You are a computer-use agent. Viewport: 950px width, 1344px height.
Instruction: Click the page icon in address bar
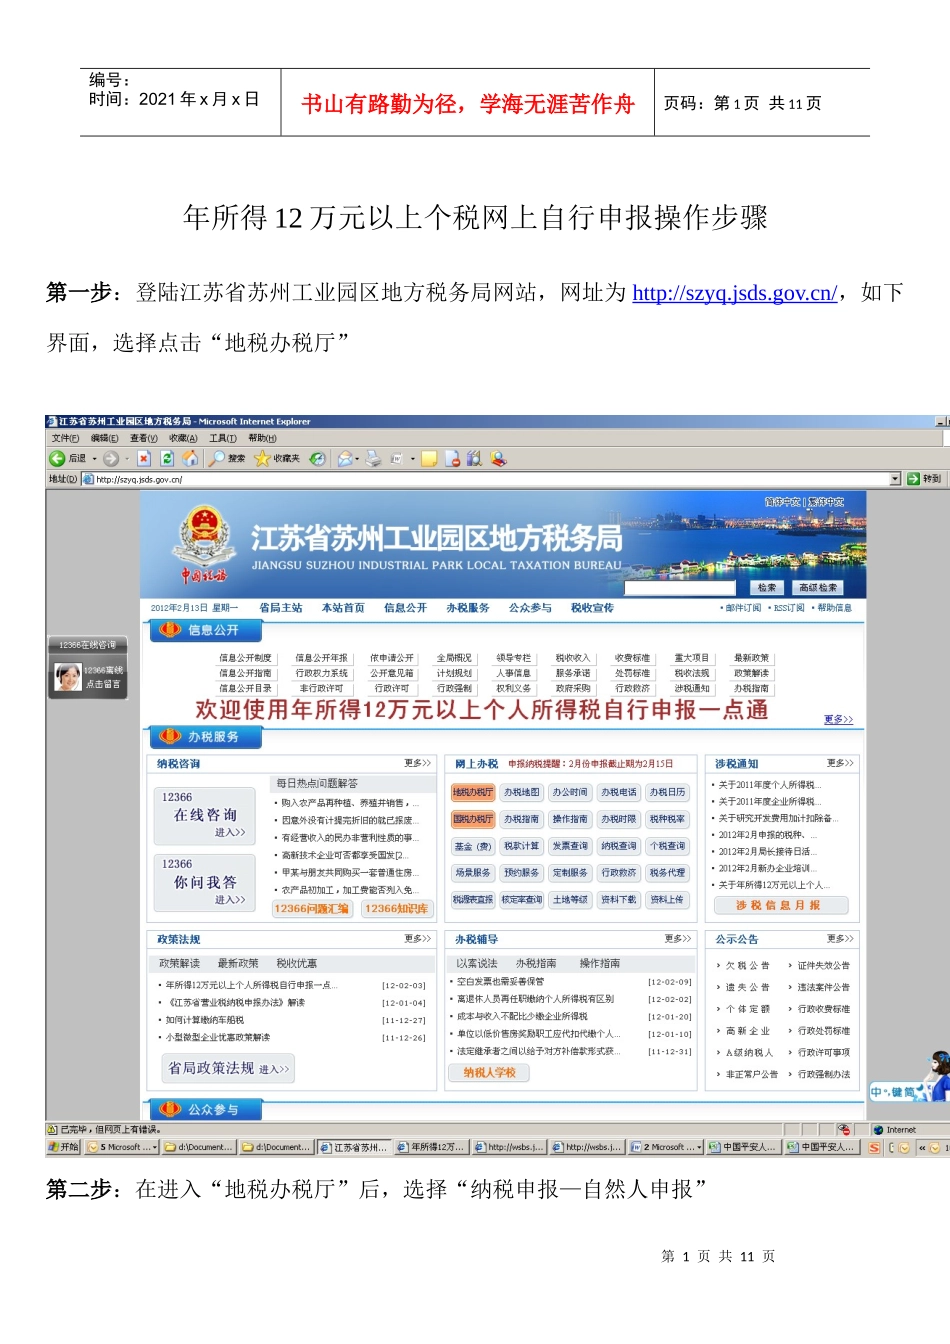[x=88, y=479]
